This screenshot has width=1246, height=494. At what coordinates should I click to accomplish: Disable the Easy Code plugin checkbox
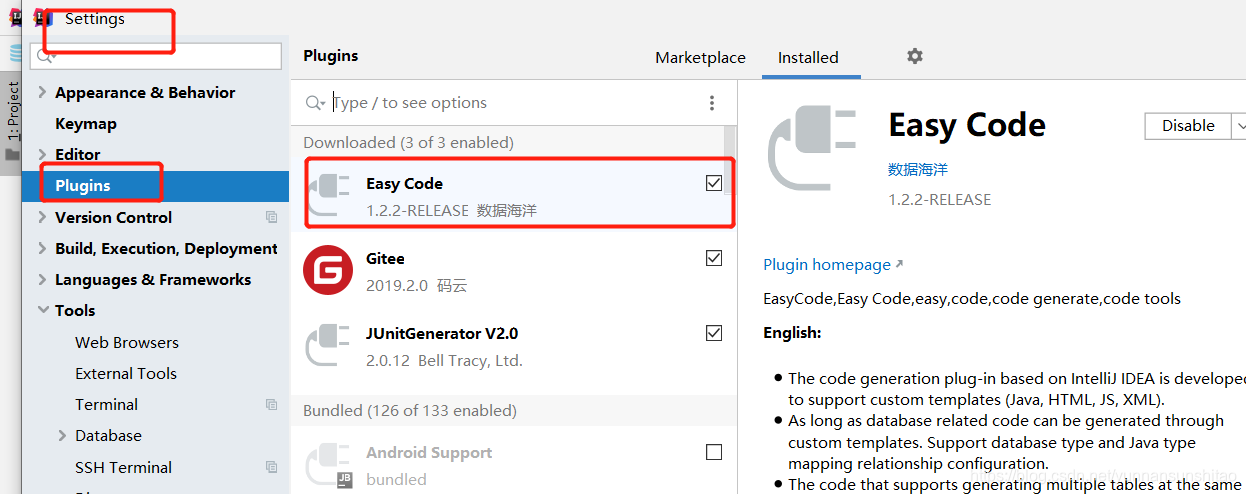point(714,183)
